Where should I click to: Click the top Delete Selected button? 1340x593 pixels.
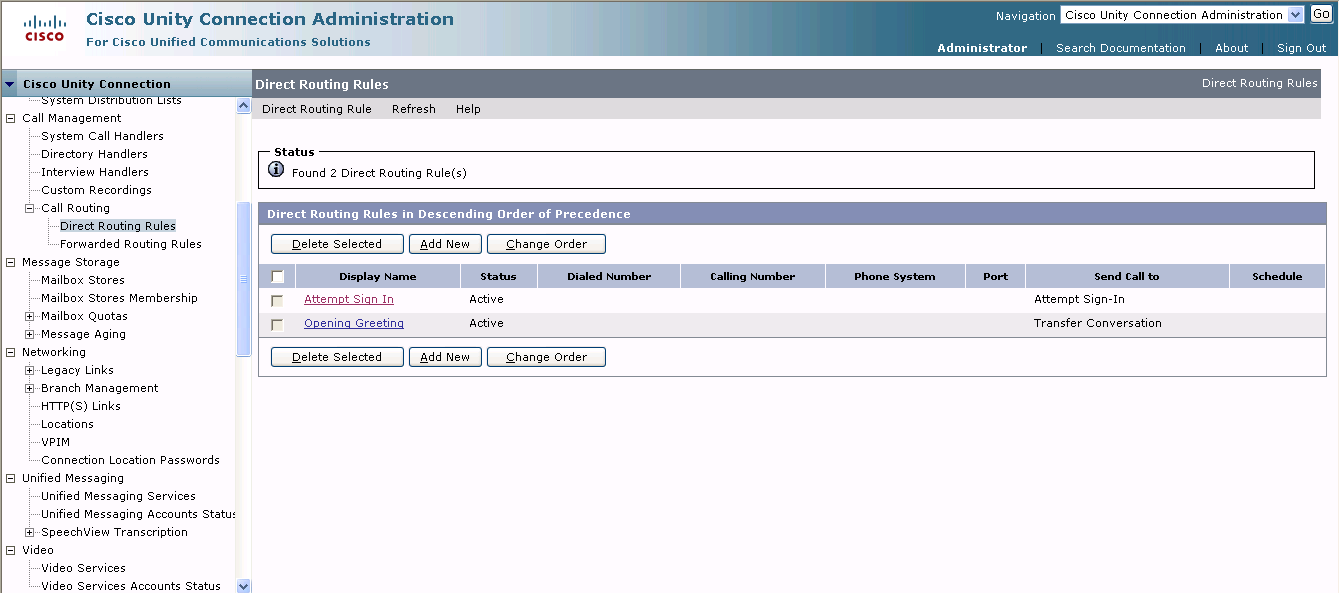click(x=337, y=244)
